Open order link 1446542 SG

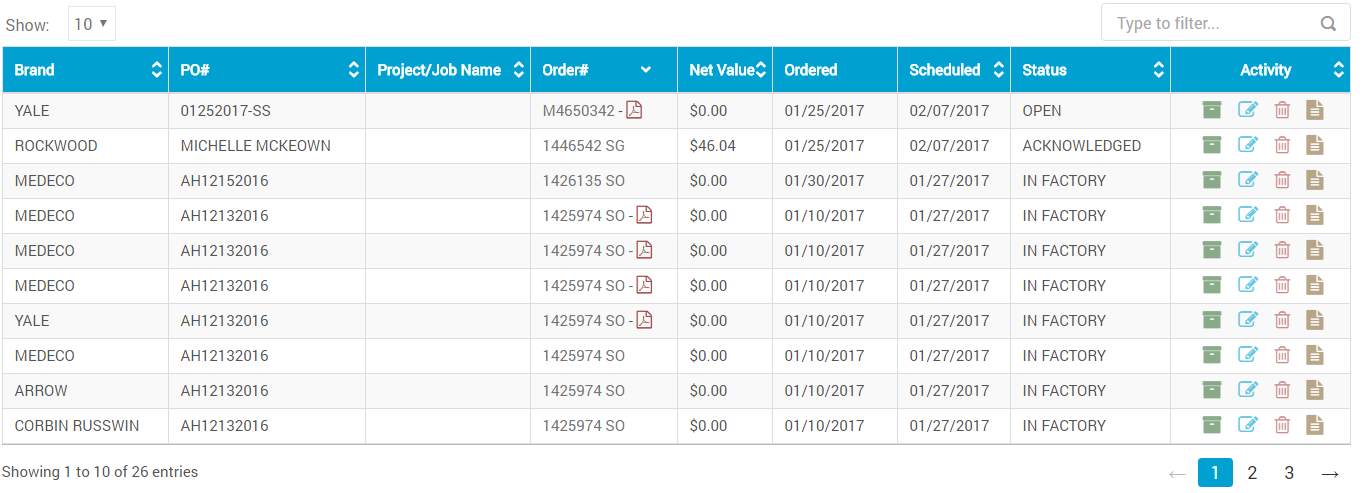point(583,146)
